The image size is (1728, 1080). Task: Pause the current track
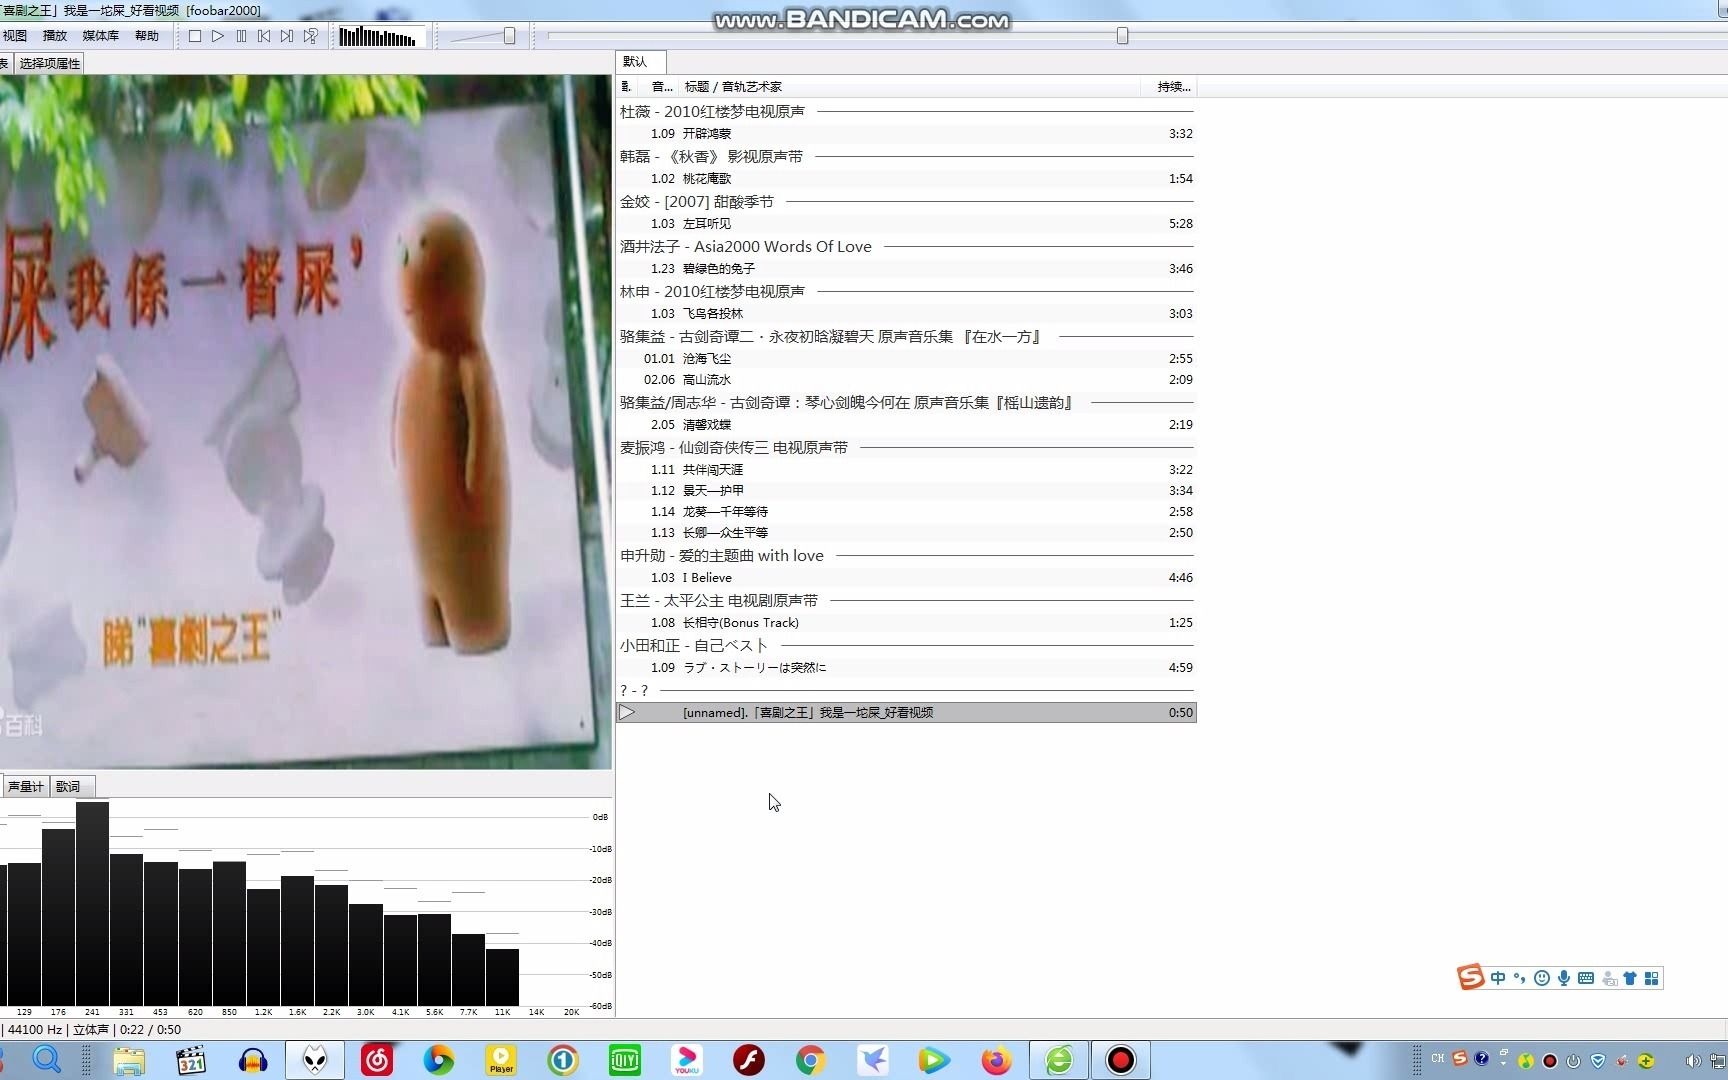(x=241, y=36)
